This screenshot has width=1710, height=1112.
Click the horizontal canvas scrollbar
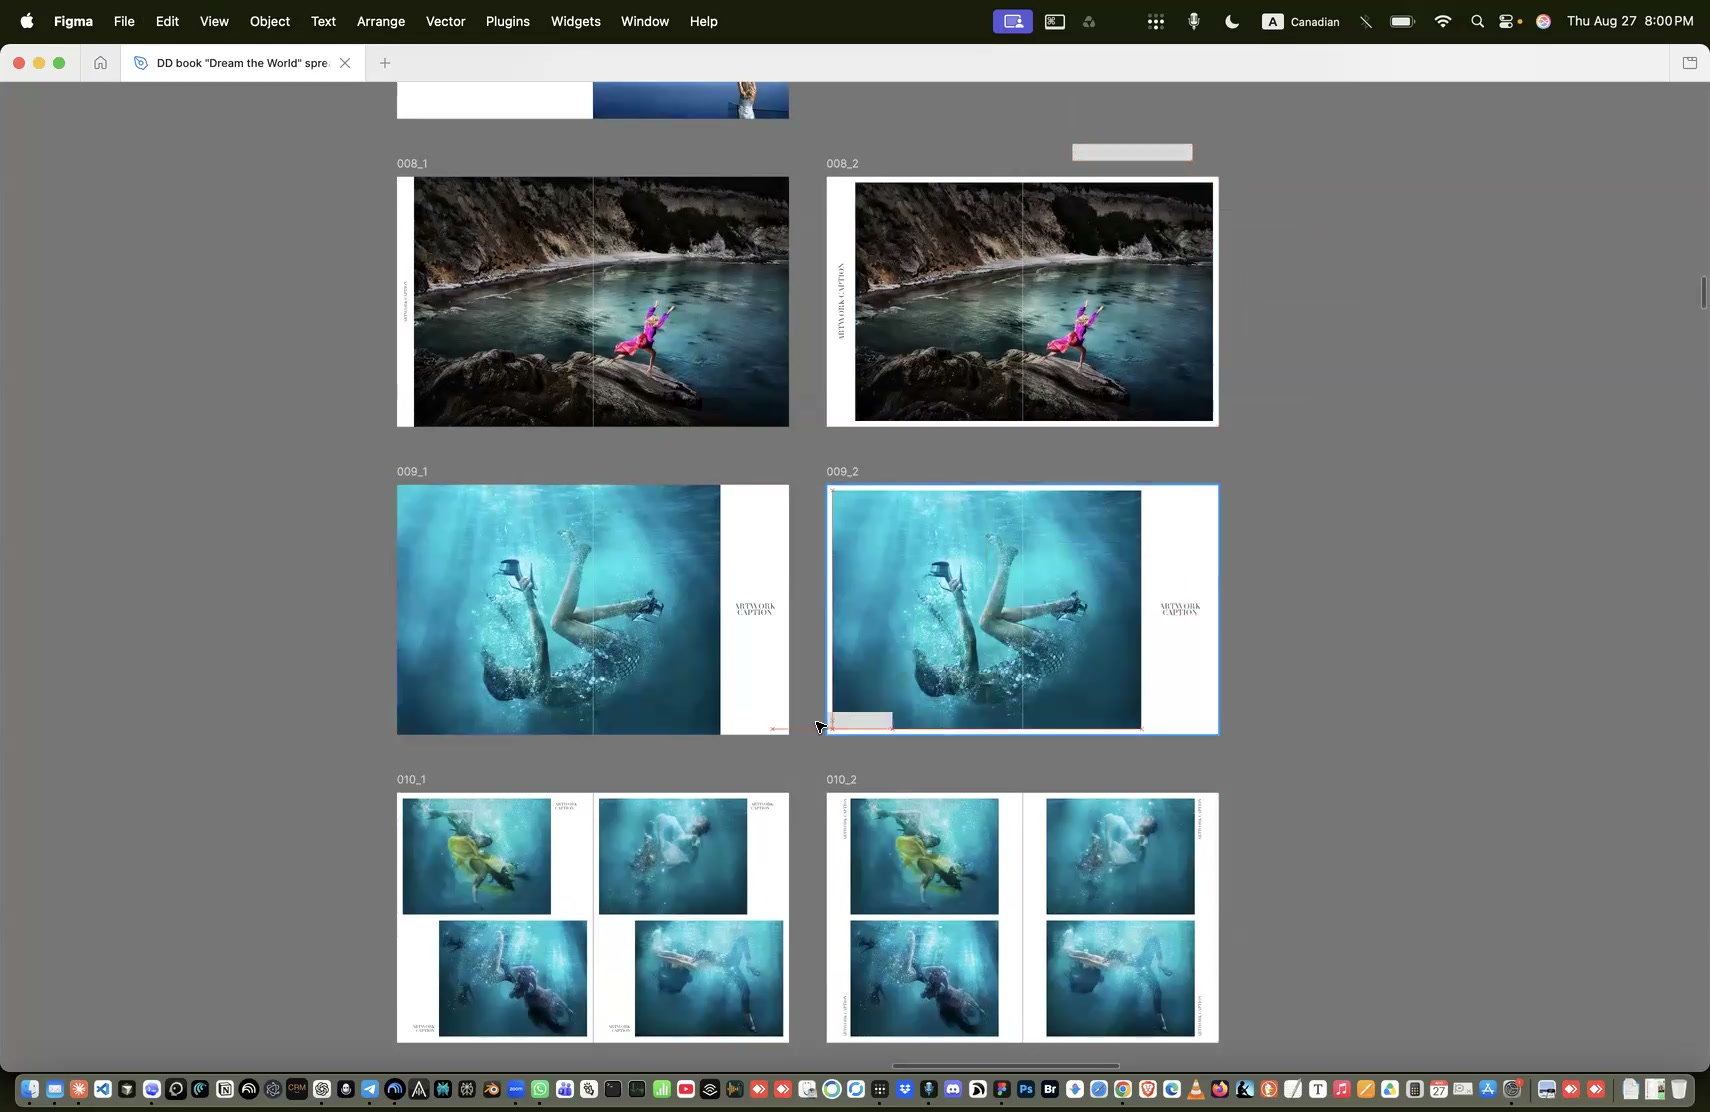pyautogui.click(x=1005, y=1066)
